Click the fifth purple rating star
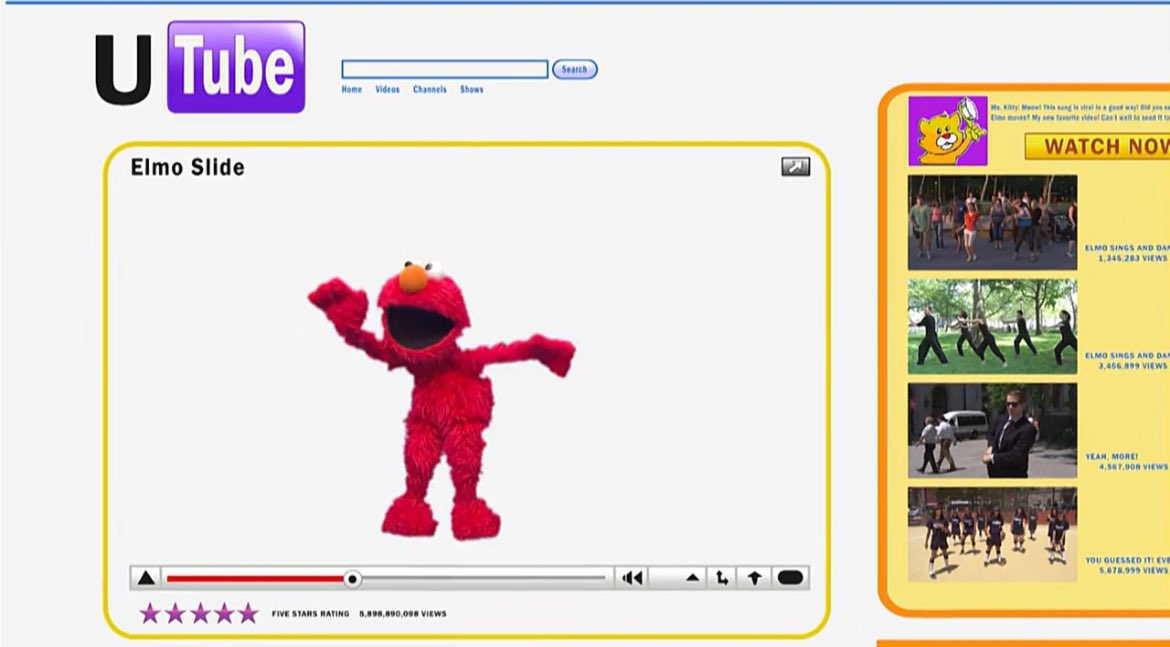Screen dimensions: 1170x647 pyautogui.click(x=248, y=613)
